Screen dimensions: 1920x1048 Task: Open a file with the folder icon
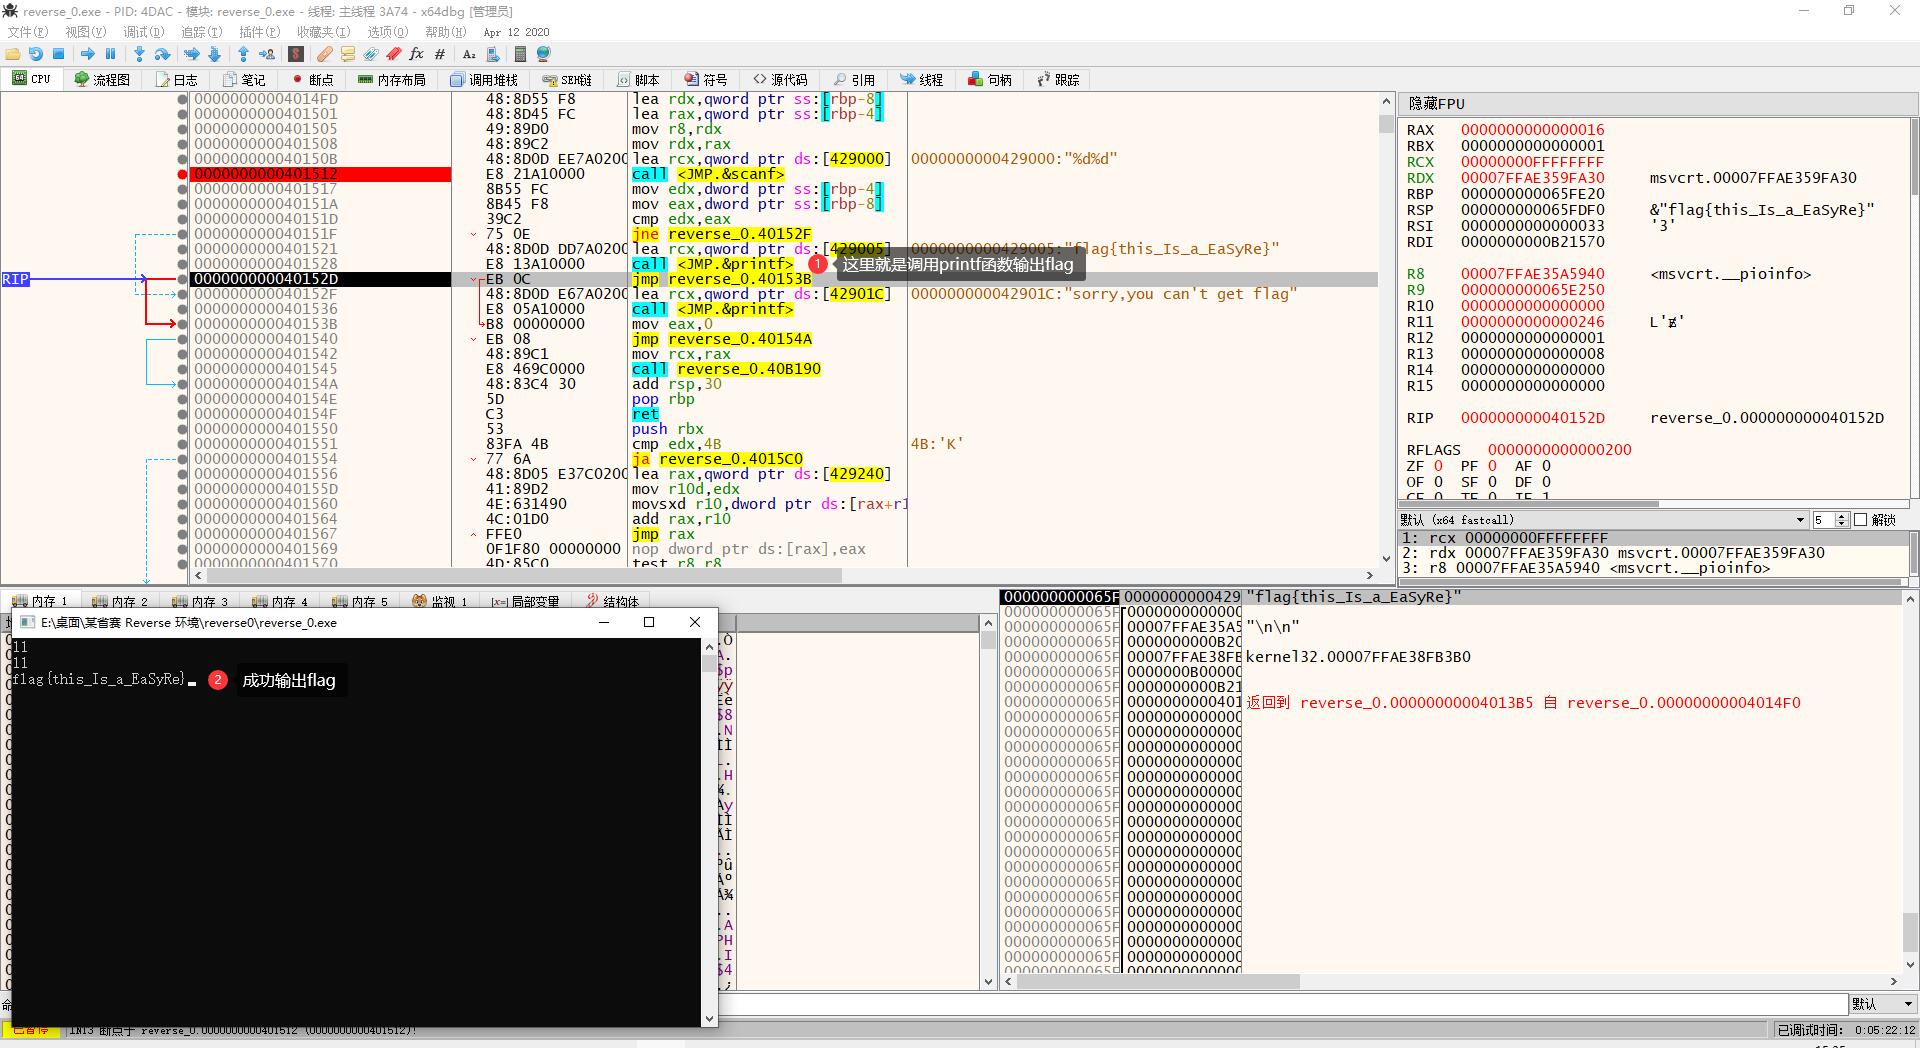coord(13,54)
